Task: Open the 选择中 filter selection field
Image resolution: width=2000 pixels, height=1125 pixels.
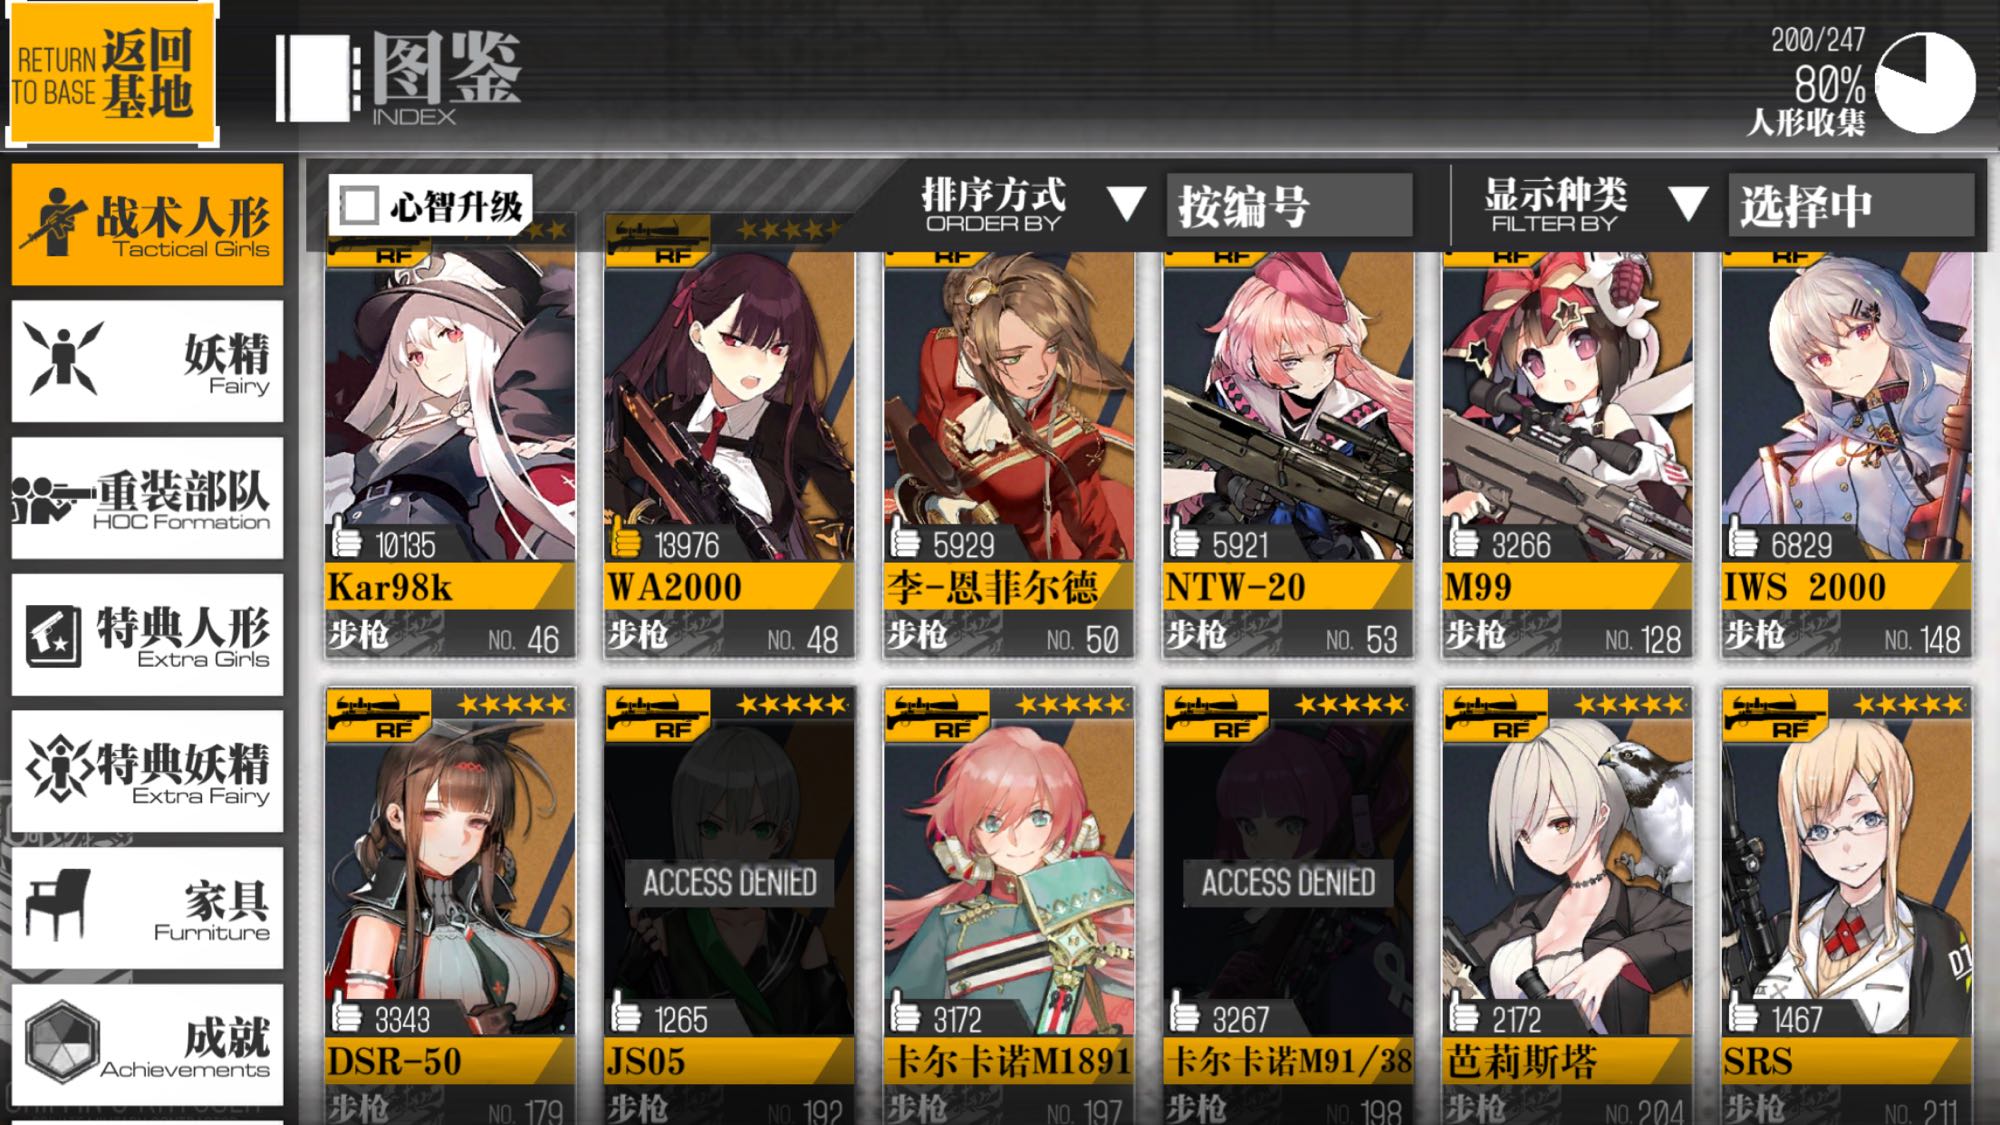Action: pyautogui.click(x=1851, y=206)
